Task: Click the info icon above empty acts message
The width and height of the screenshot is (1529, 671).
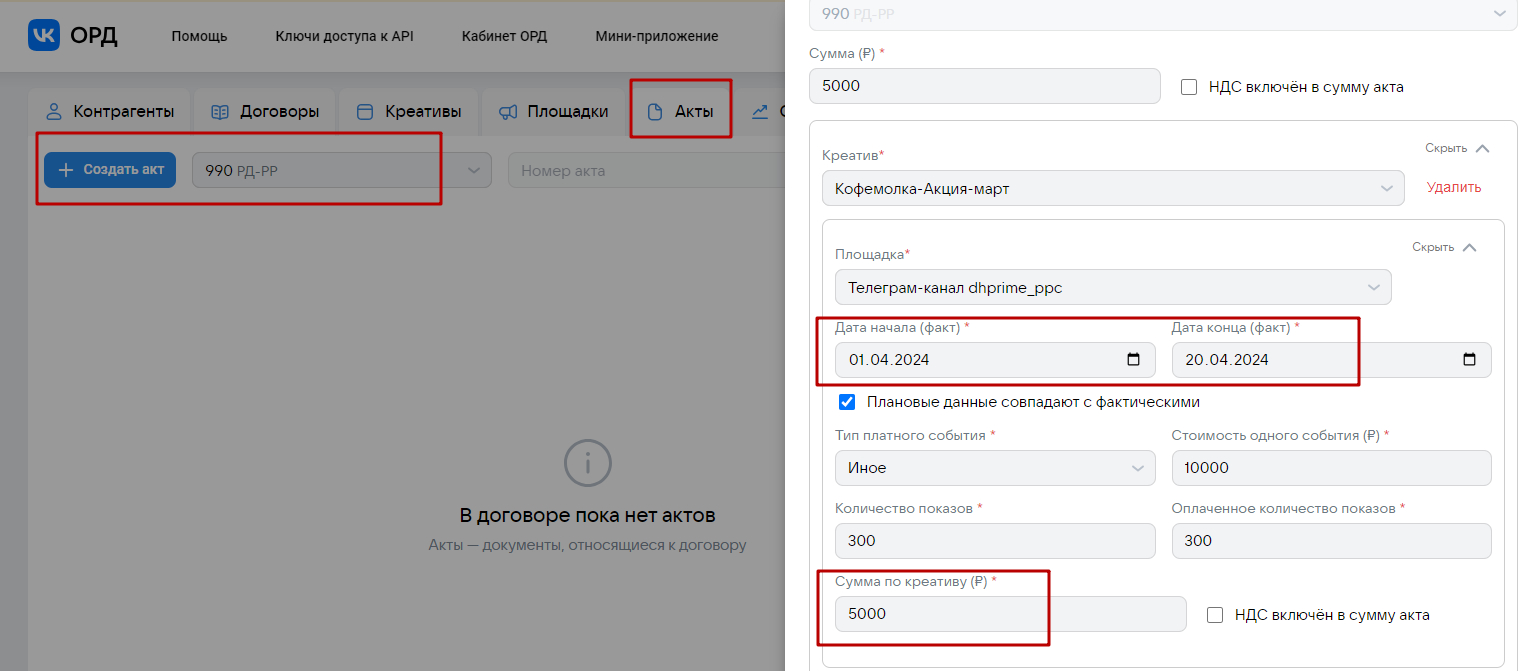Action: (587, 462)
